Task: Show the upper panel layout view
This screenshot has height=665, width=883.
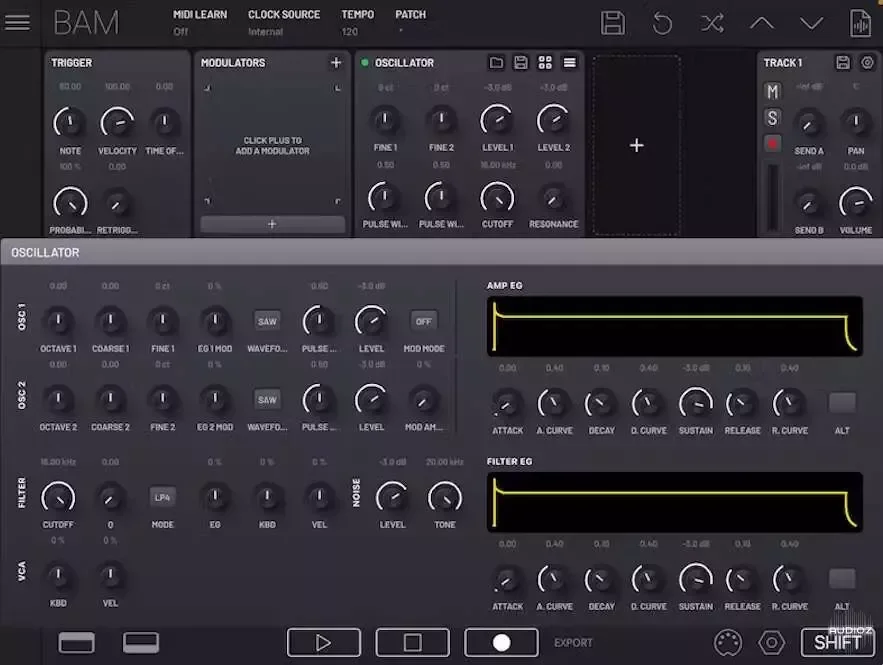Action: pos(77,642)
